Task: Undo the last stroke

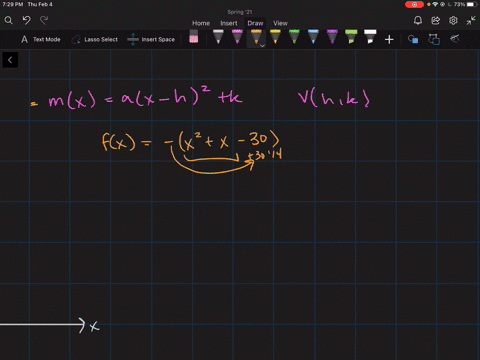Action: (27, 20)
